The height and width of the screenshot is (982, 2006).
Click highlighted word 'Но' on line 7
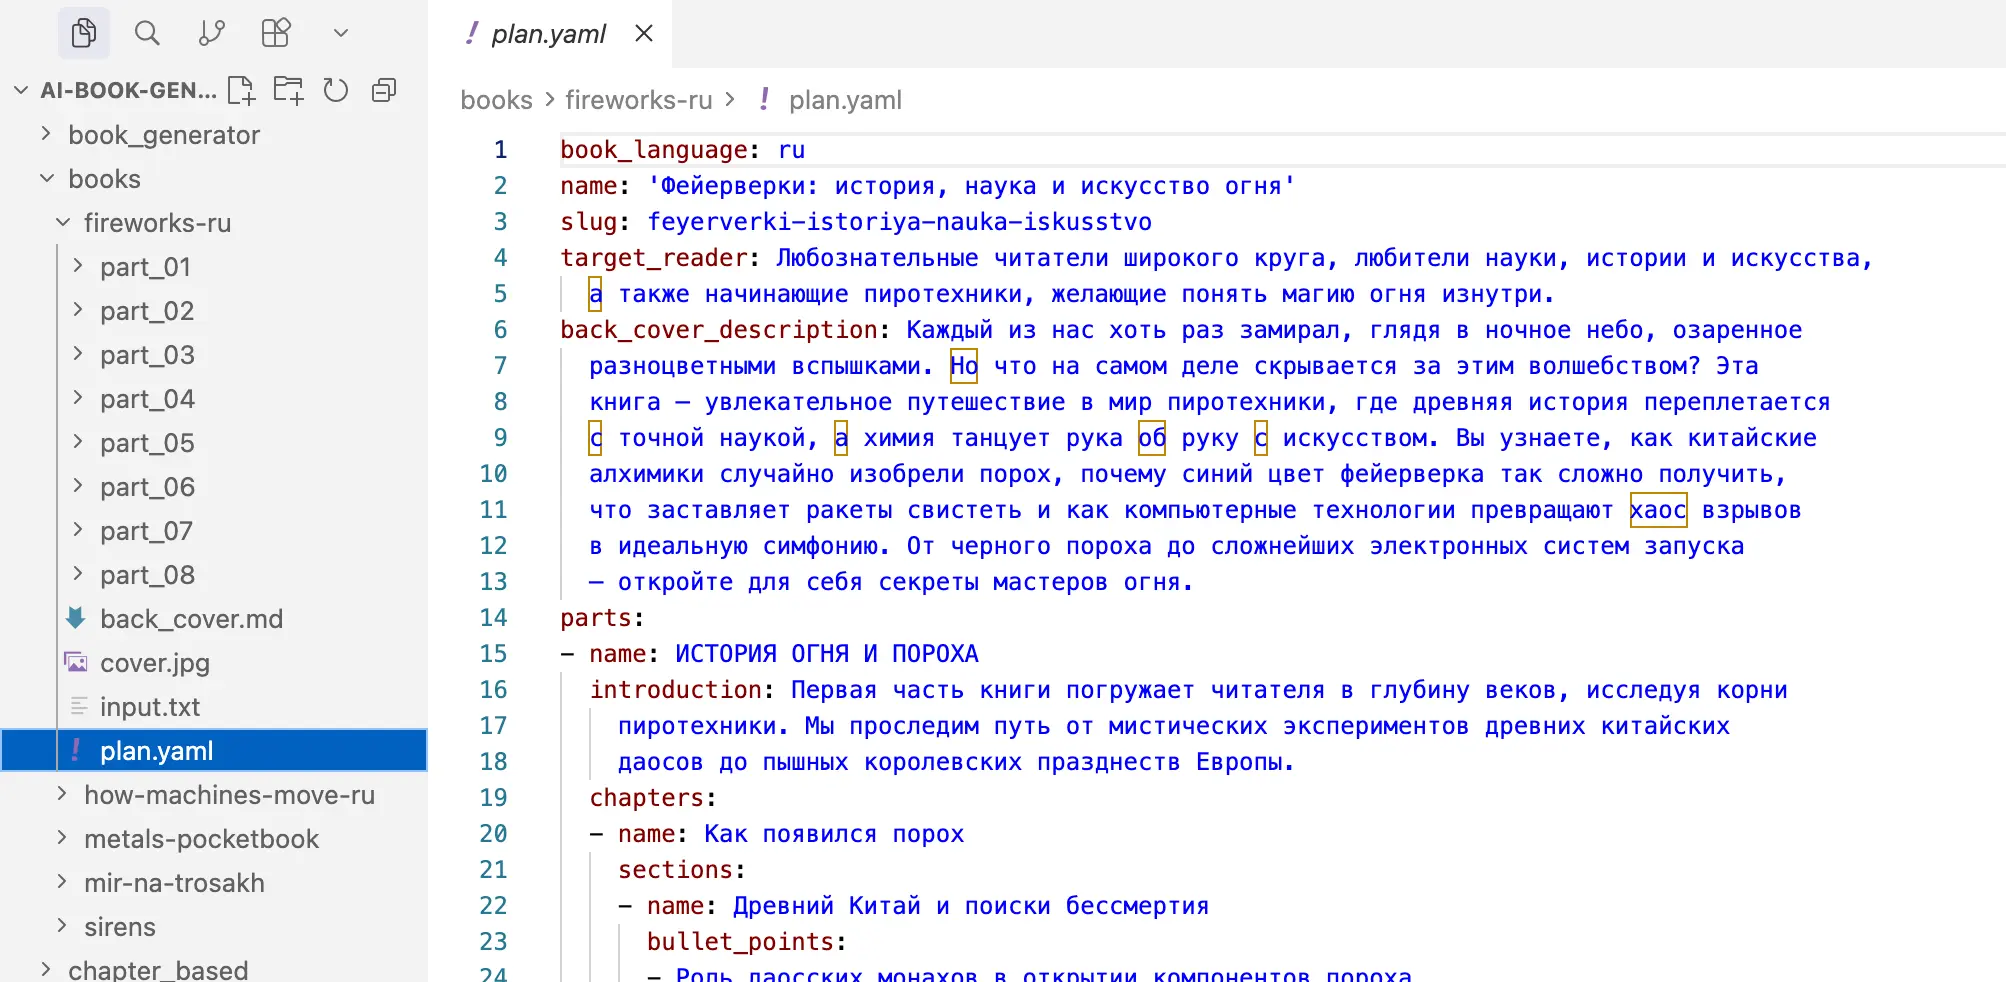pos(964,366)
